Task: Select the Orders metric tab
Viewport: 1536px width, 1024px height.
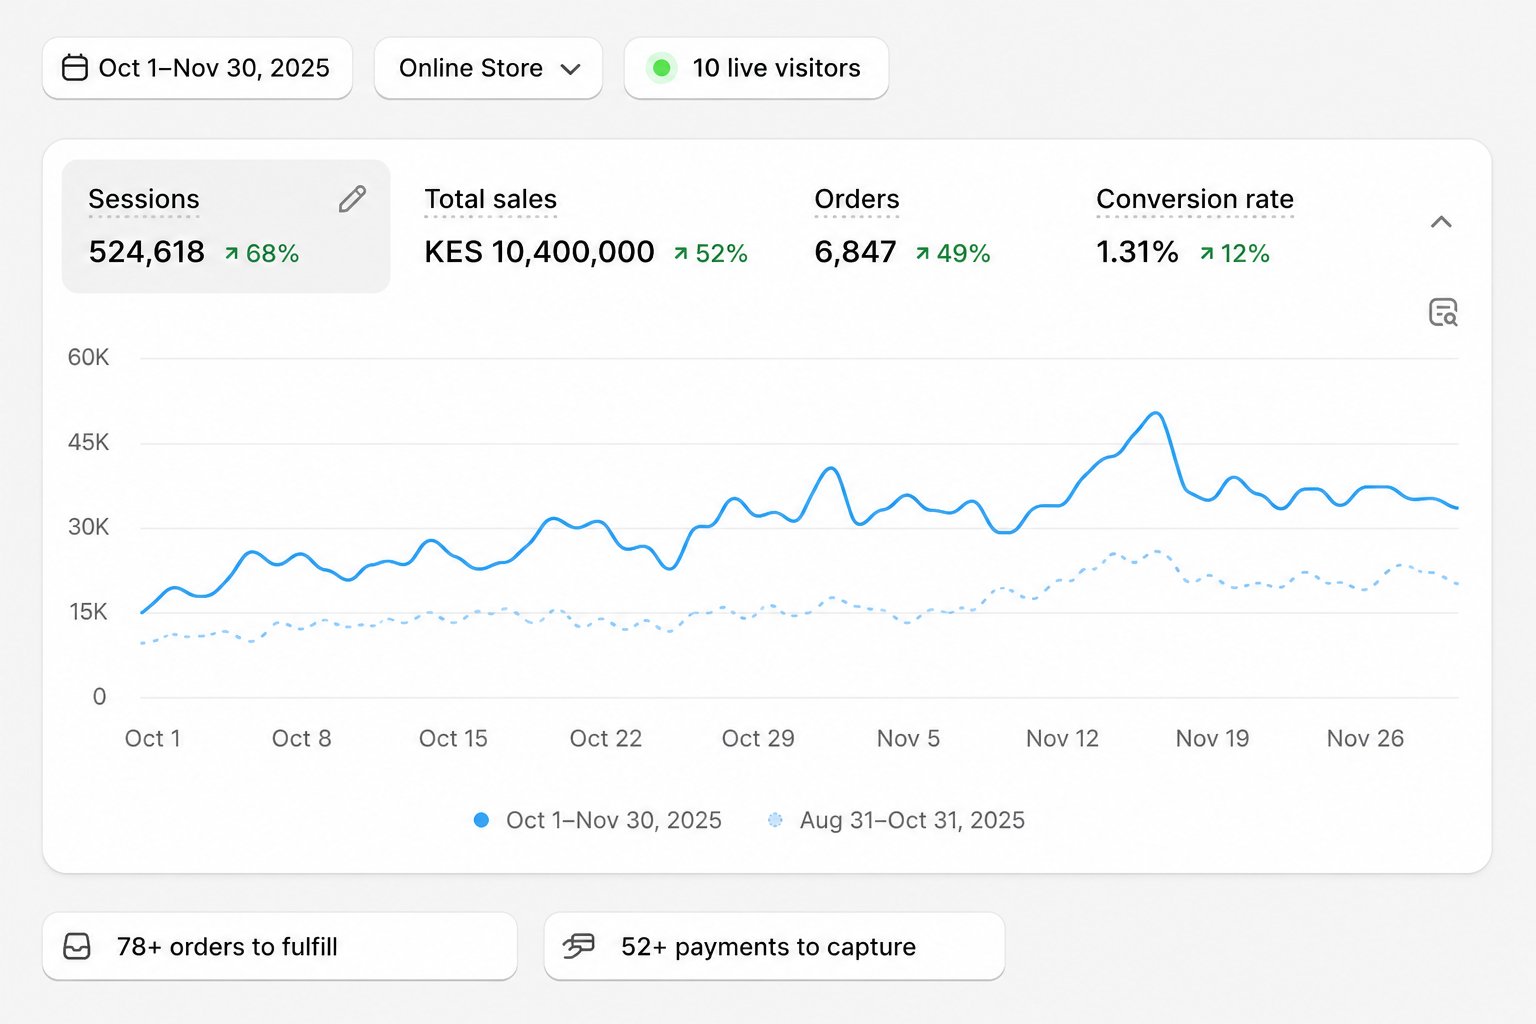Action: 902,226
